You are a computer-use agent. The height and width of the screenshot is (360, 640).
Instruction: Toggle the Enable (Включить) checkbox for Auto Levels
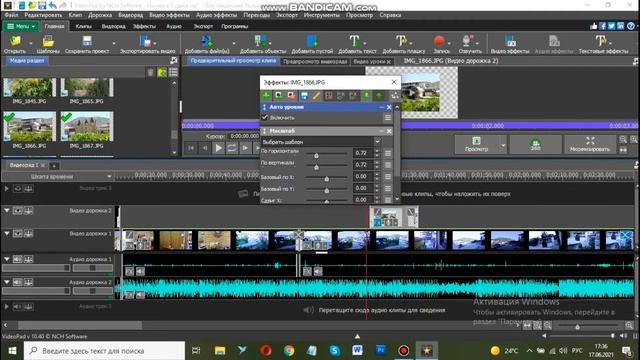(264, 118)
